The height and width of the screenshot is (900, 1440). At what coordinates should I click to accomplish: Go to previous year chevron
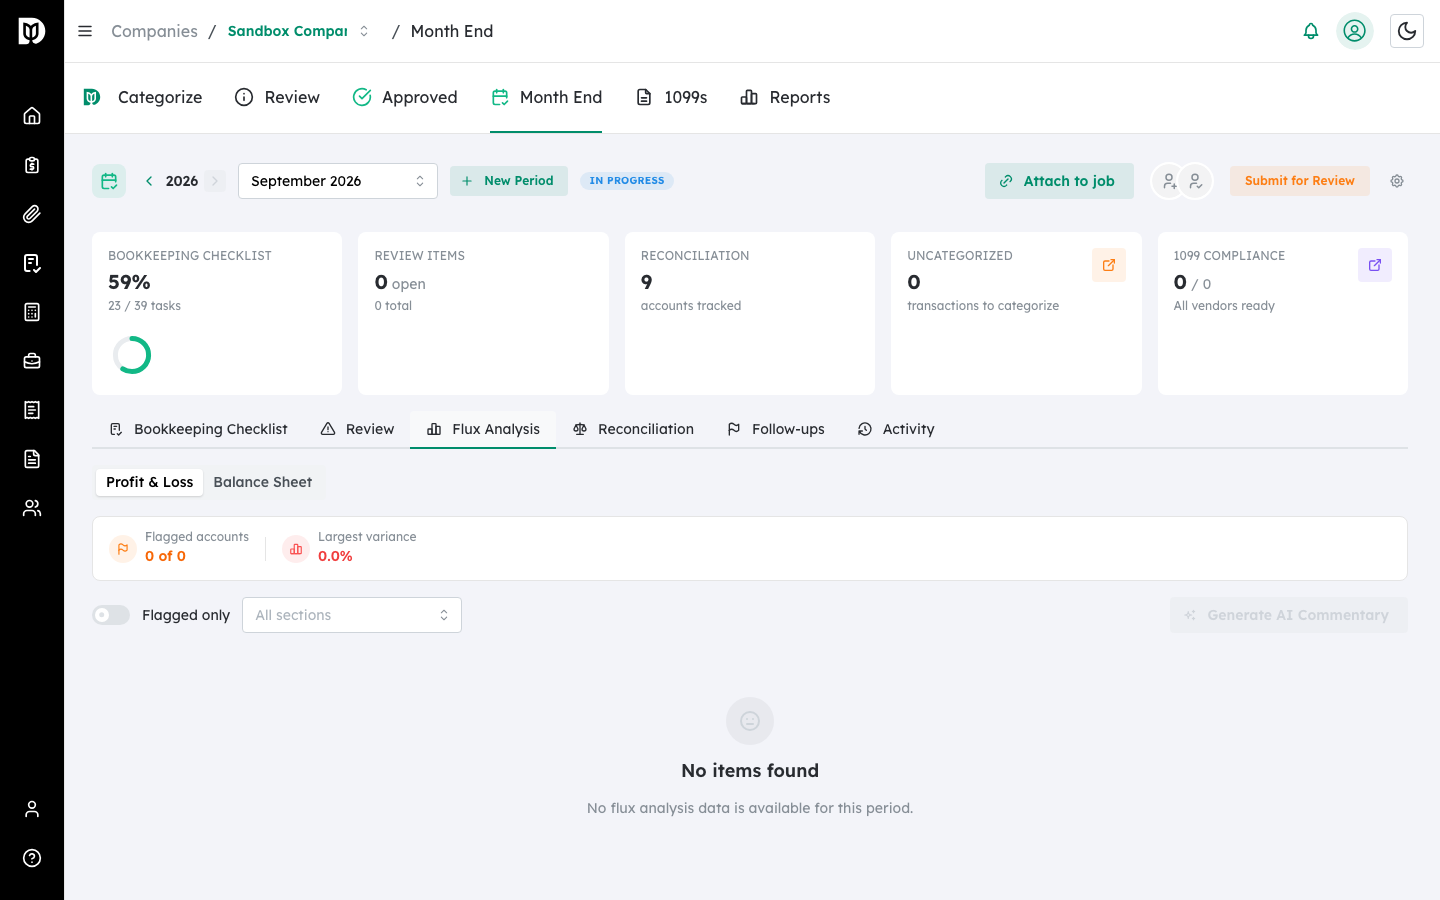[149, 181]
